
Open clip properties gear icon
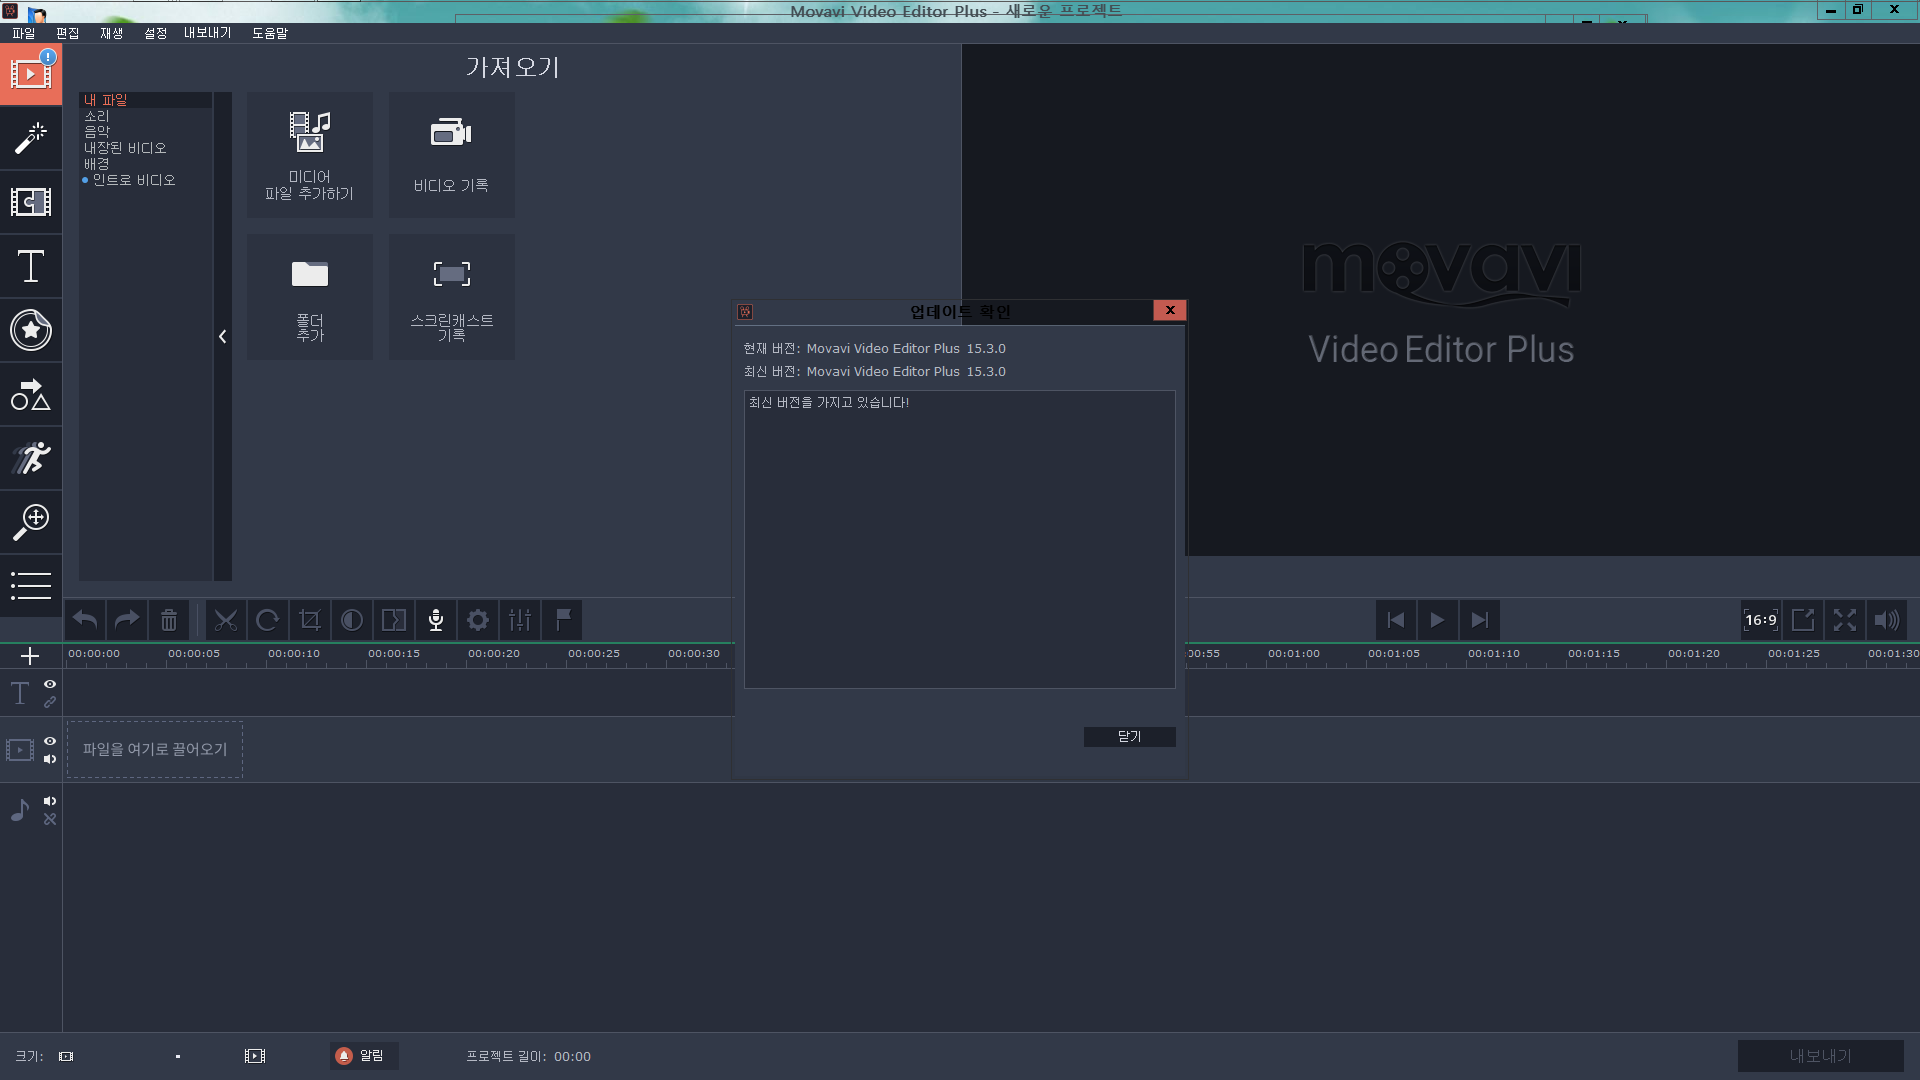tap(478, 620)
